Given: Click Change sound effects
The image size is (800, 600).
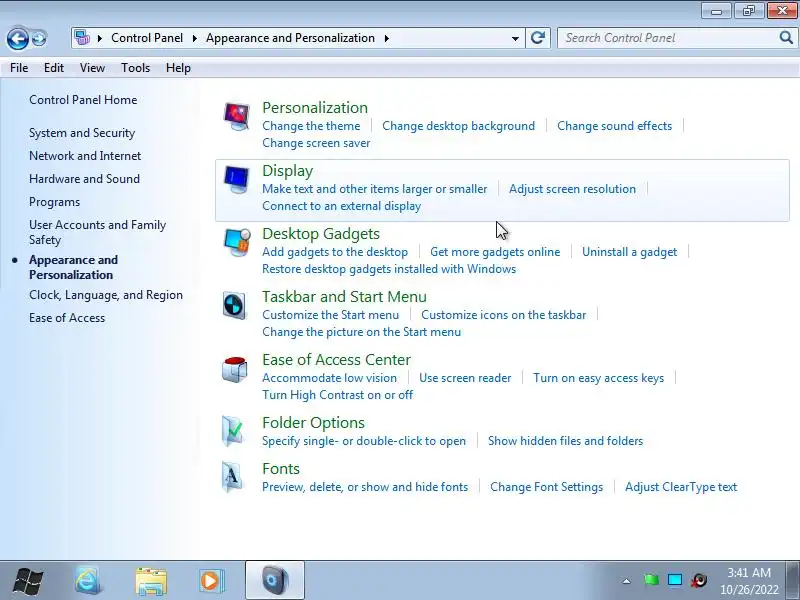Looking at the screenshot, I should pyautogui.click(x=614, y=126).
